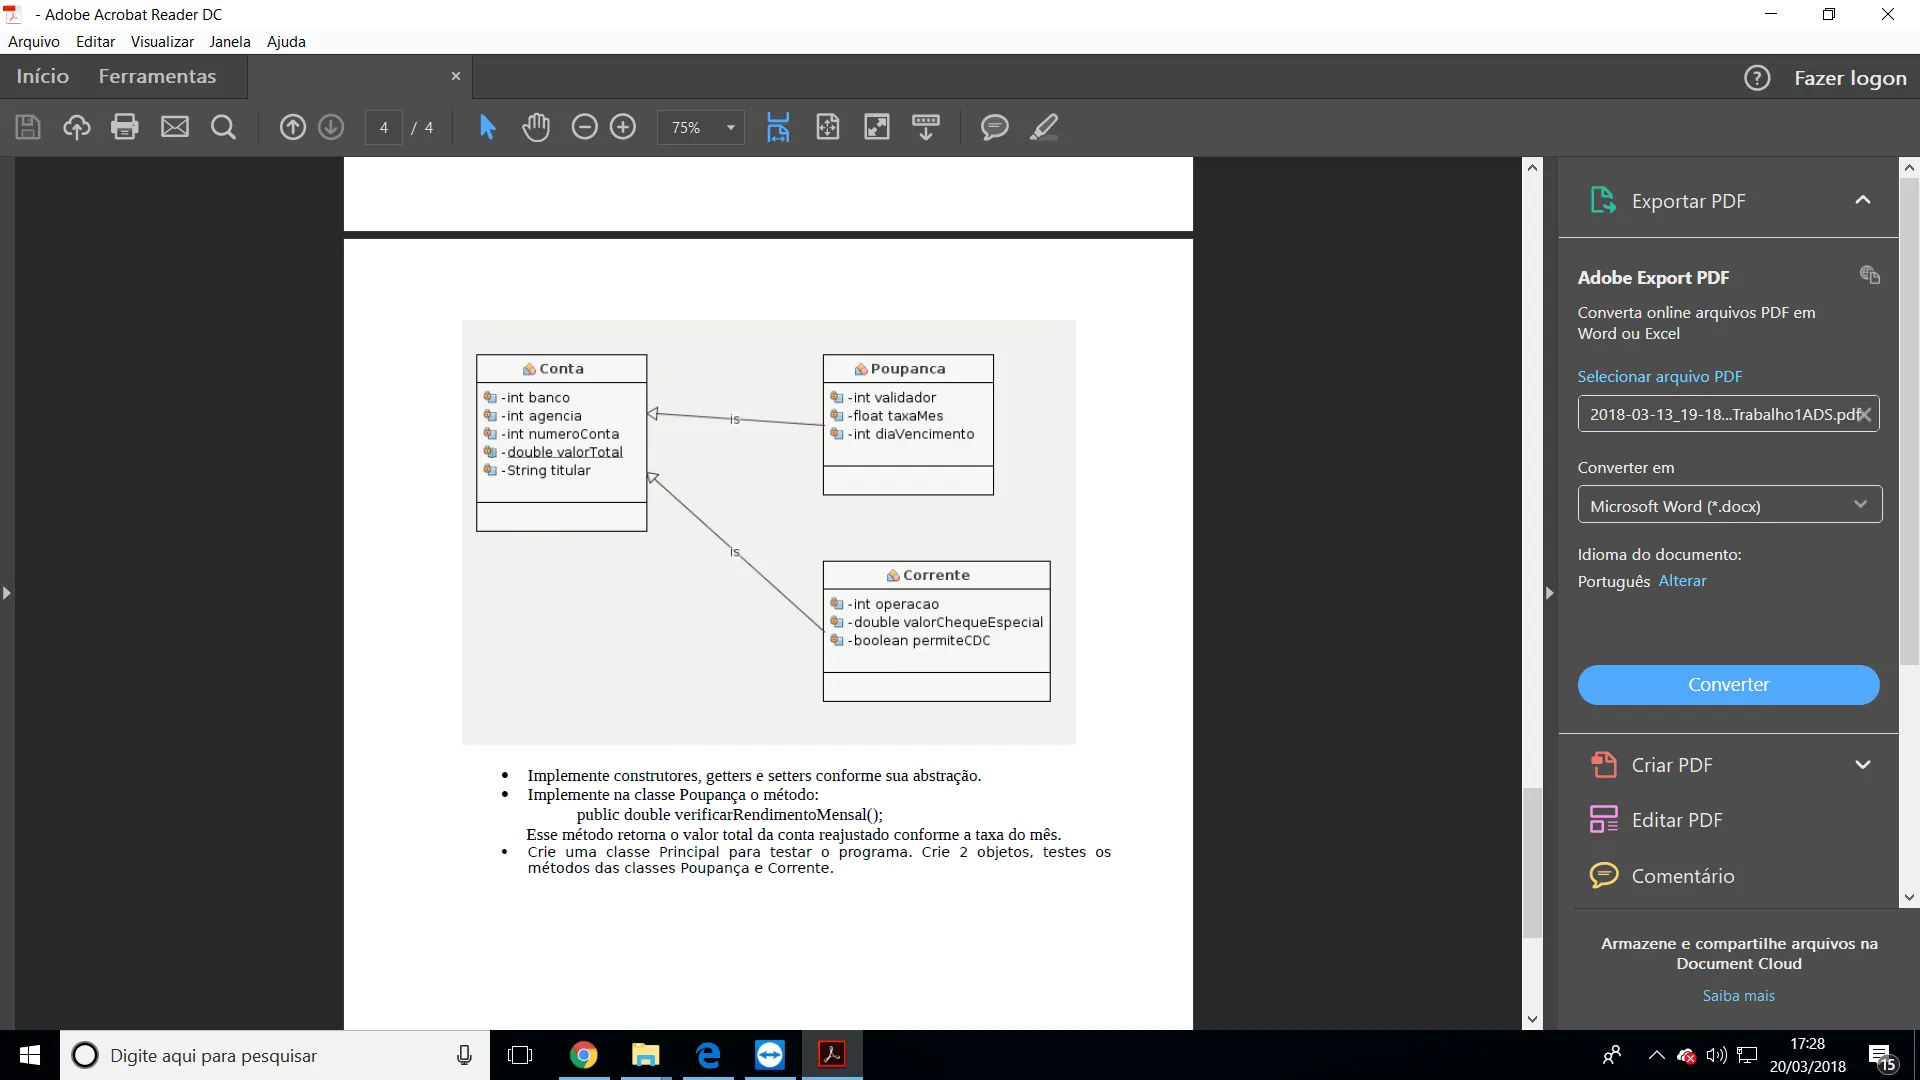Toggle full screen reading mode
Image resolution: width=1920 pixels, height=1080 pixels.
(877, 127)
